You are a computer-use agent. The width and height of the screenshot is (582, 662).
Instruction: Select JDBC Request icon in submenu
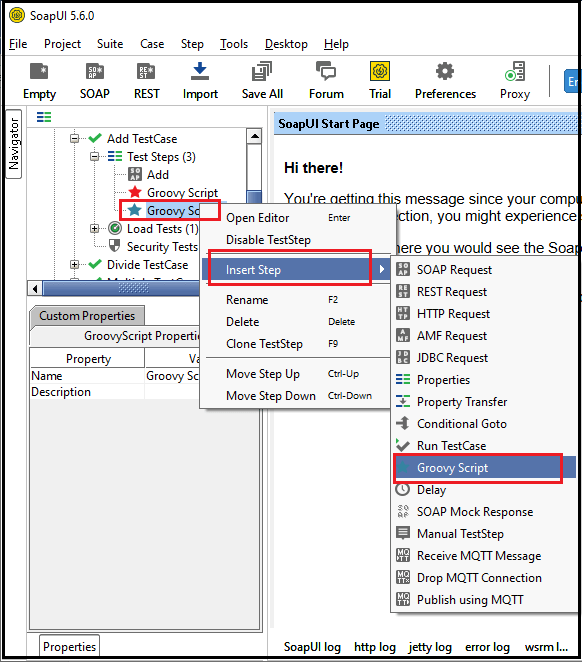[x=403, y=357]
